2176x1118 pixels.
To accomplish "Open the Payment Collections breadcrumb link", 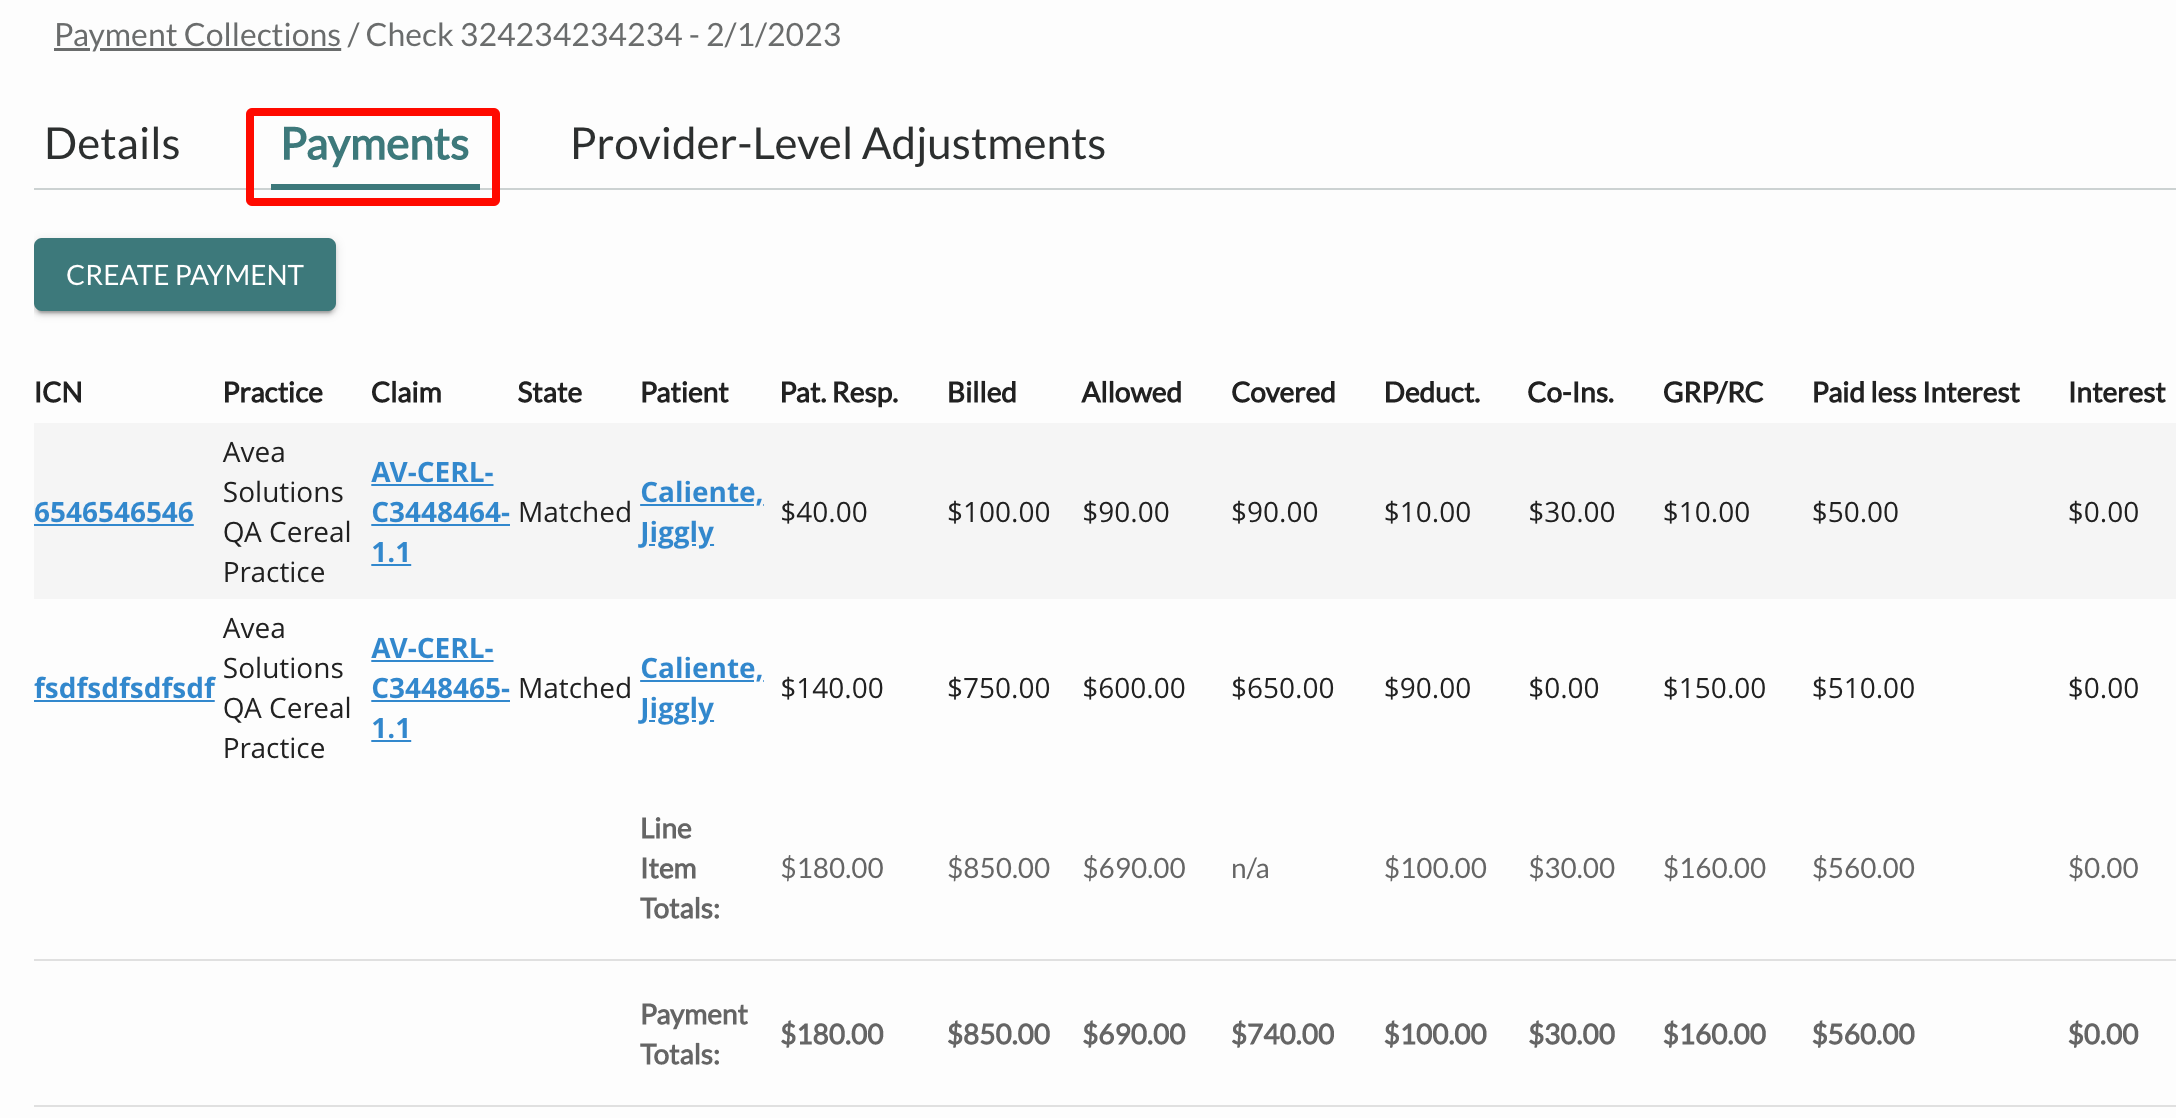I will point(197,35).
